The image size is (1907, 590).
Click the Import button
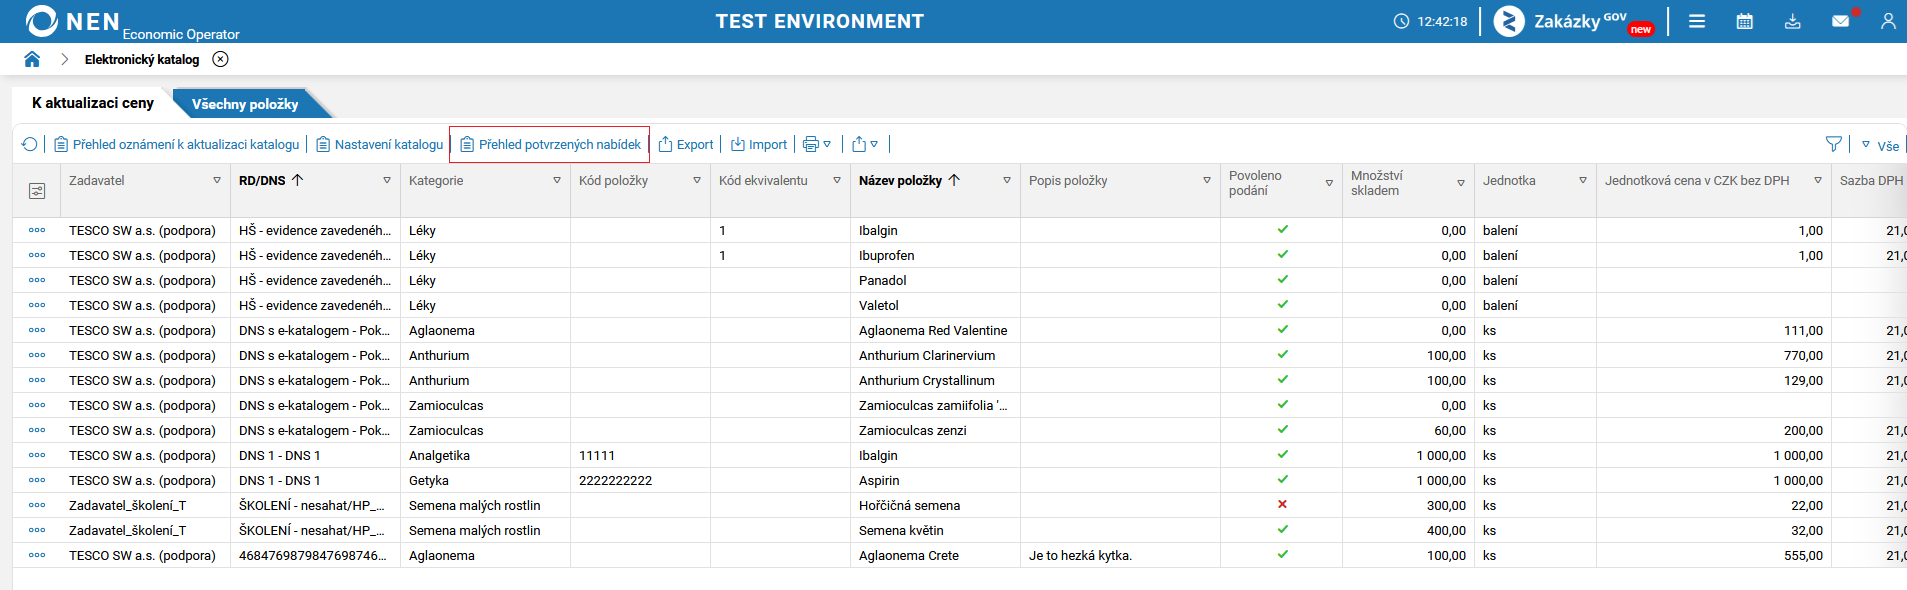pyautogui.click(x=759, y=144)
